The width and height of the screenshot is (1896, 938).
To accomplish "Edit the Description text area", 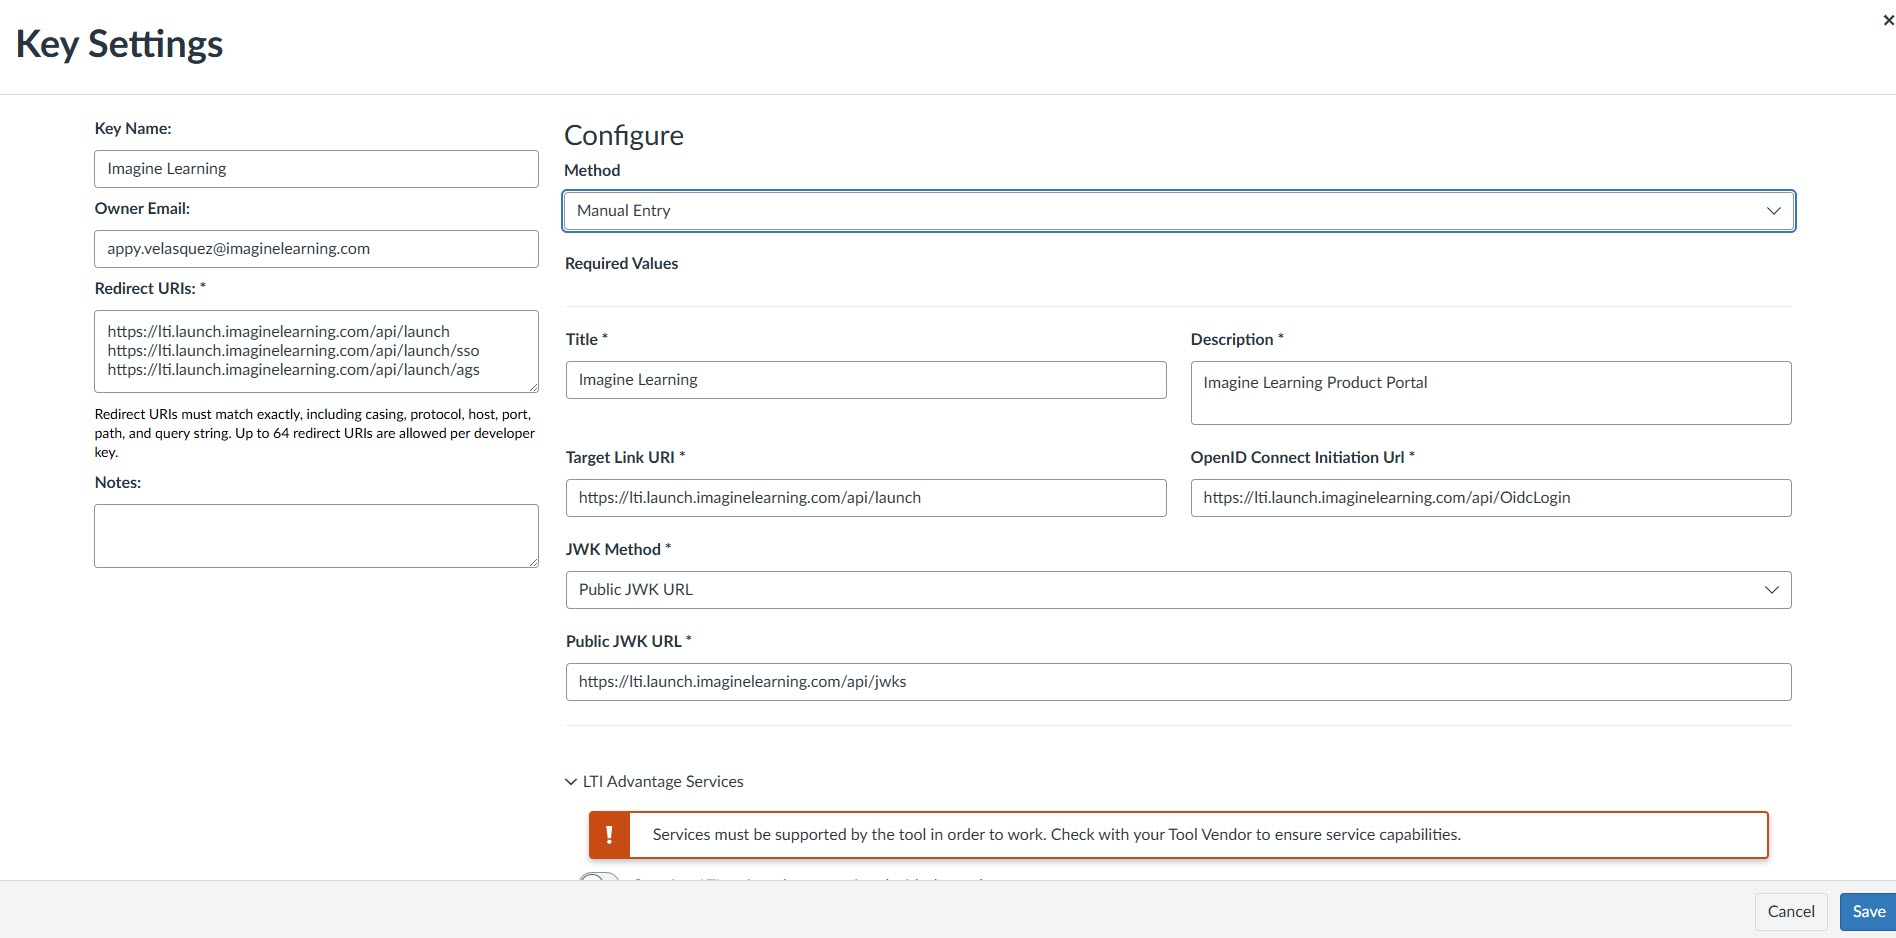I will (x=1490, y=393).
